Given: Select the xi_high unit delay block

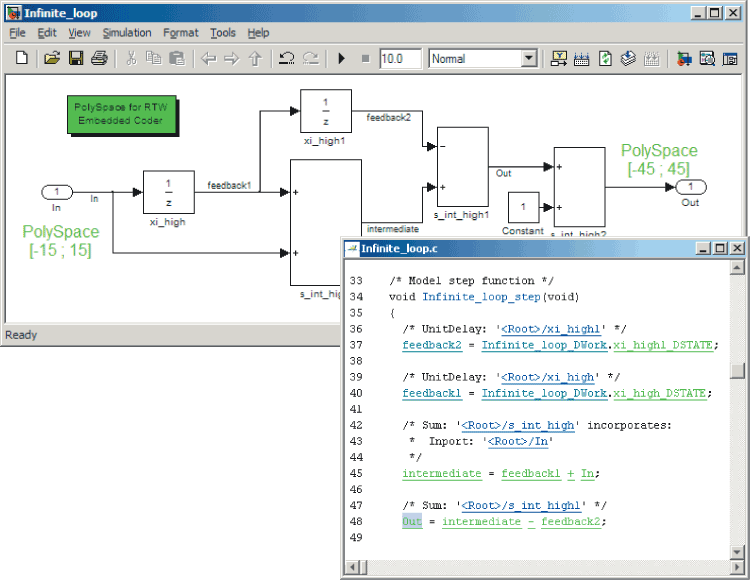Looking at the screenshot, I should coord(168,191).
